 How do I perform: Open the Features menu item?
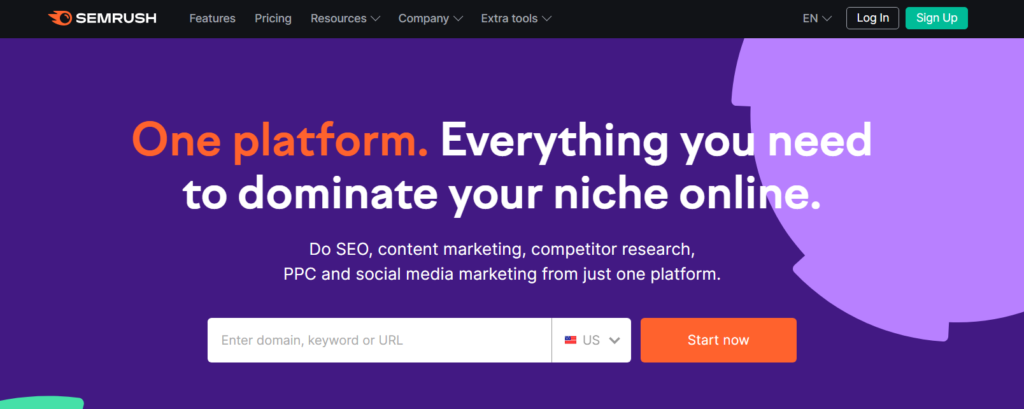pos(212,18)
